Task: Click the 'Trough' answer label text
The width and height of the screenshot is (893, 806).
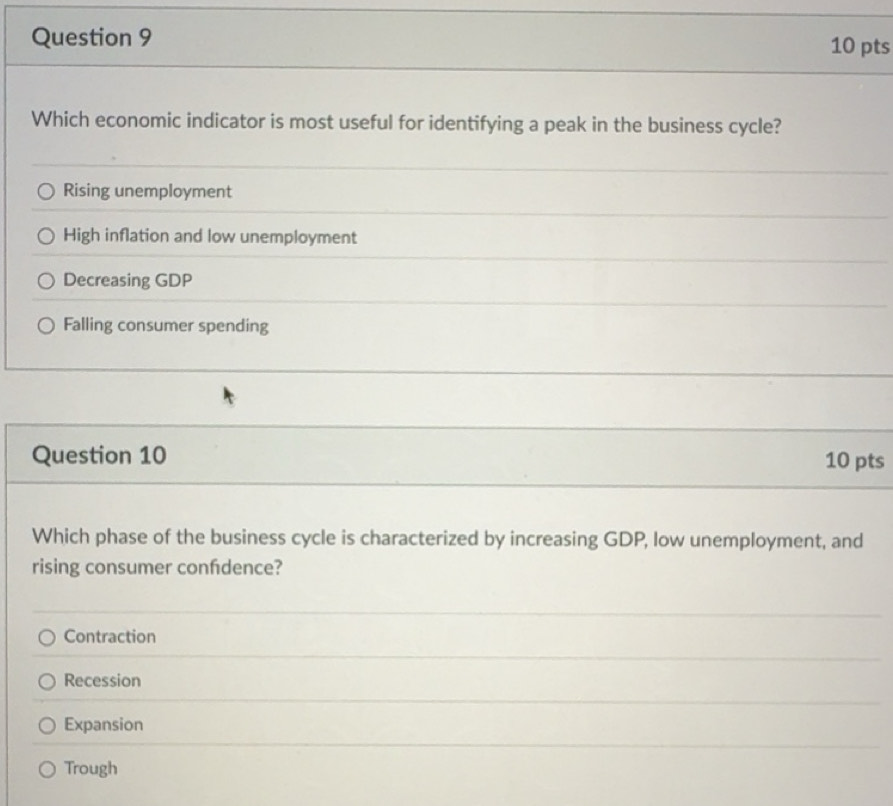Action: pos(91,769)
